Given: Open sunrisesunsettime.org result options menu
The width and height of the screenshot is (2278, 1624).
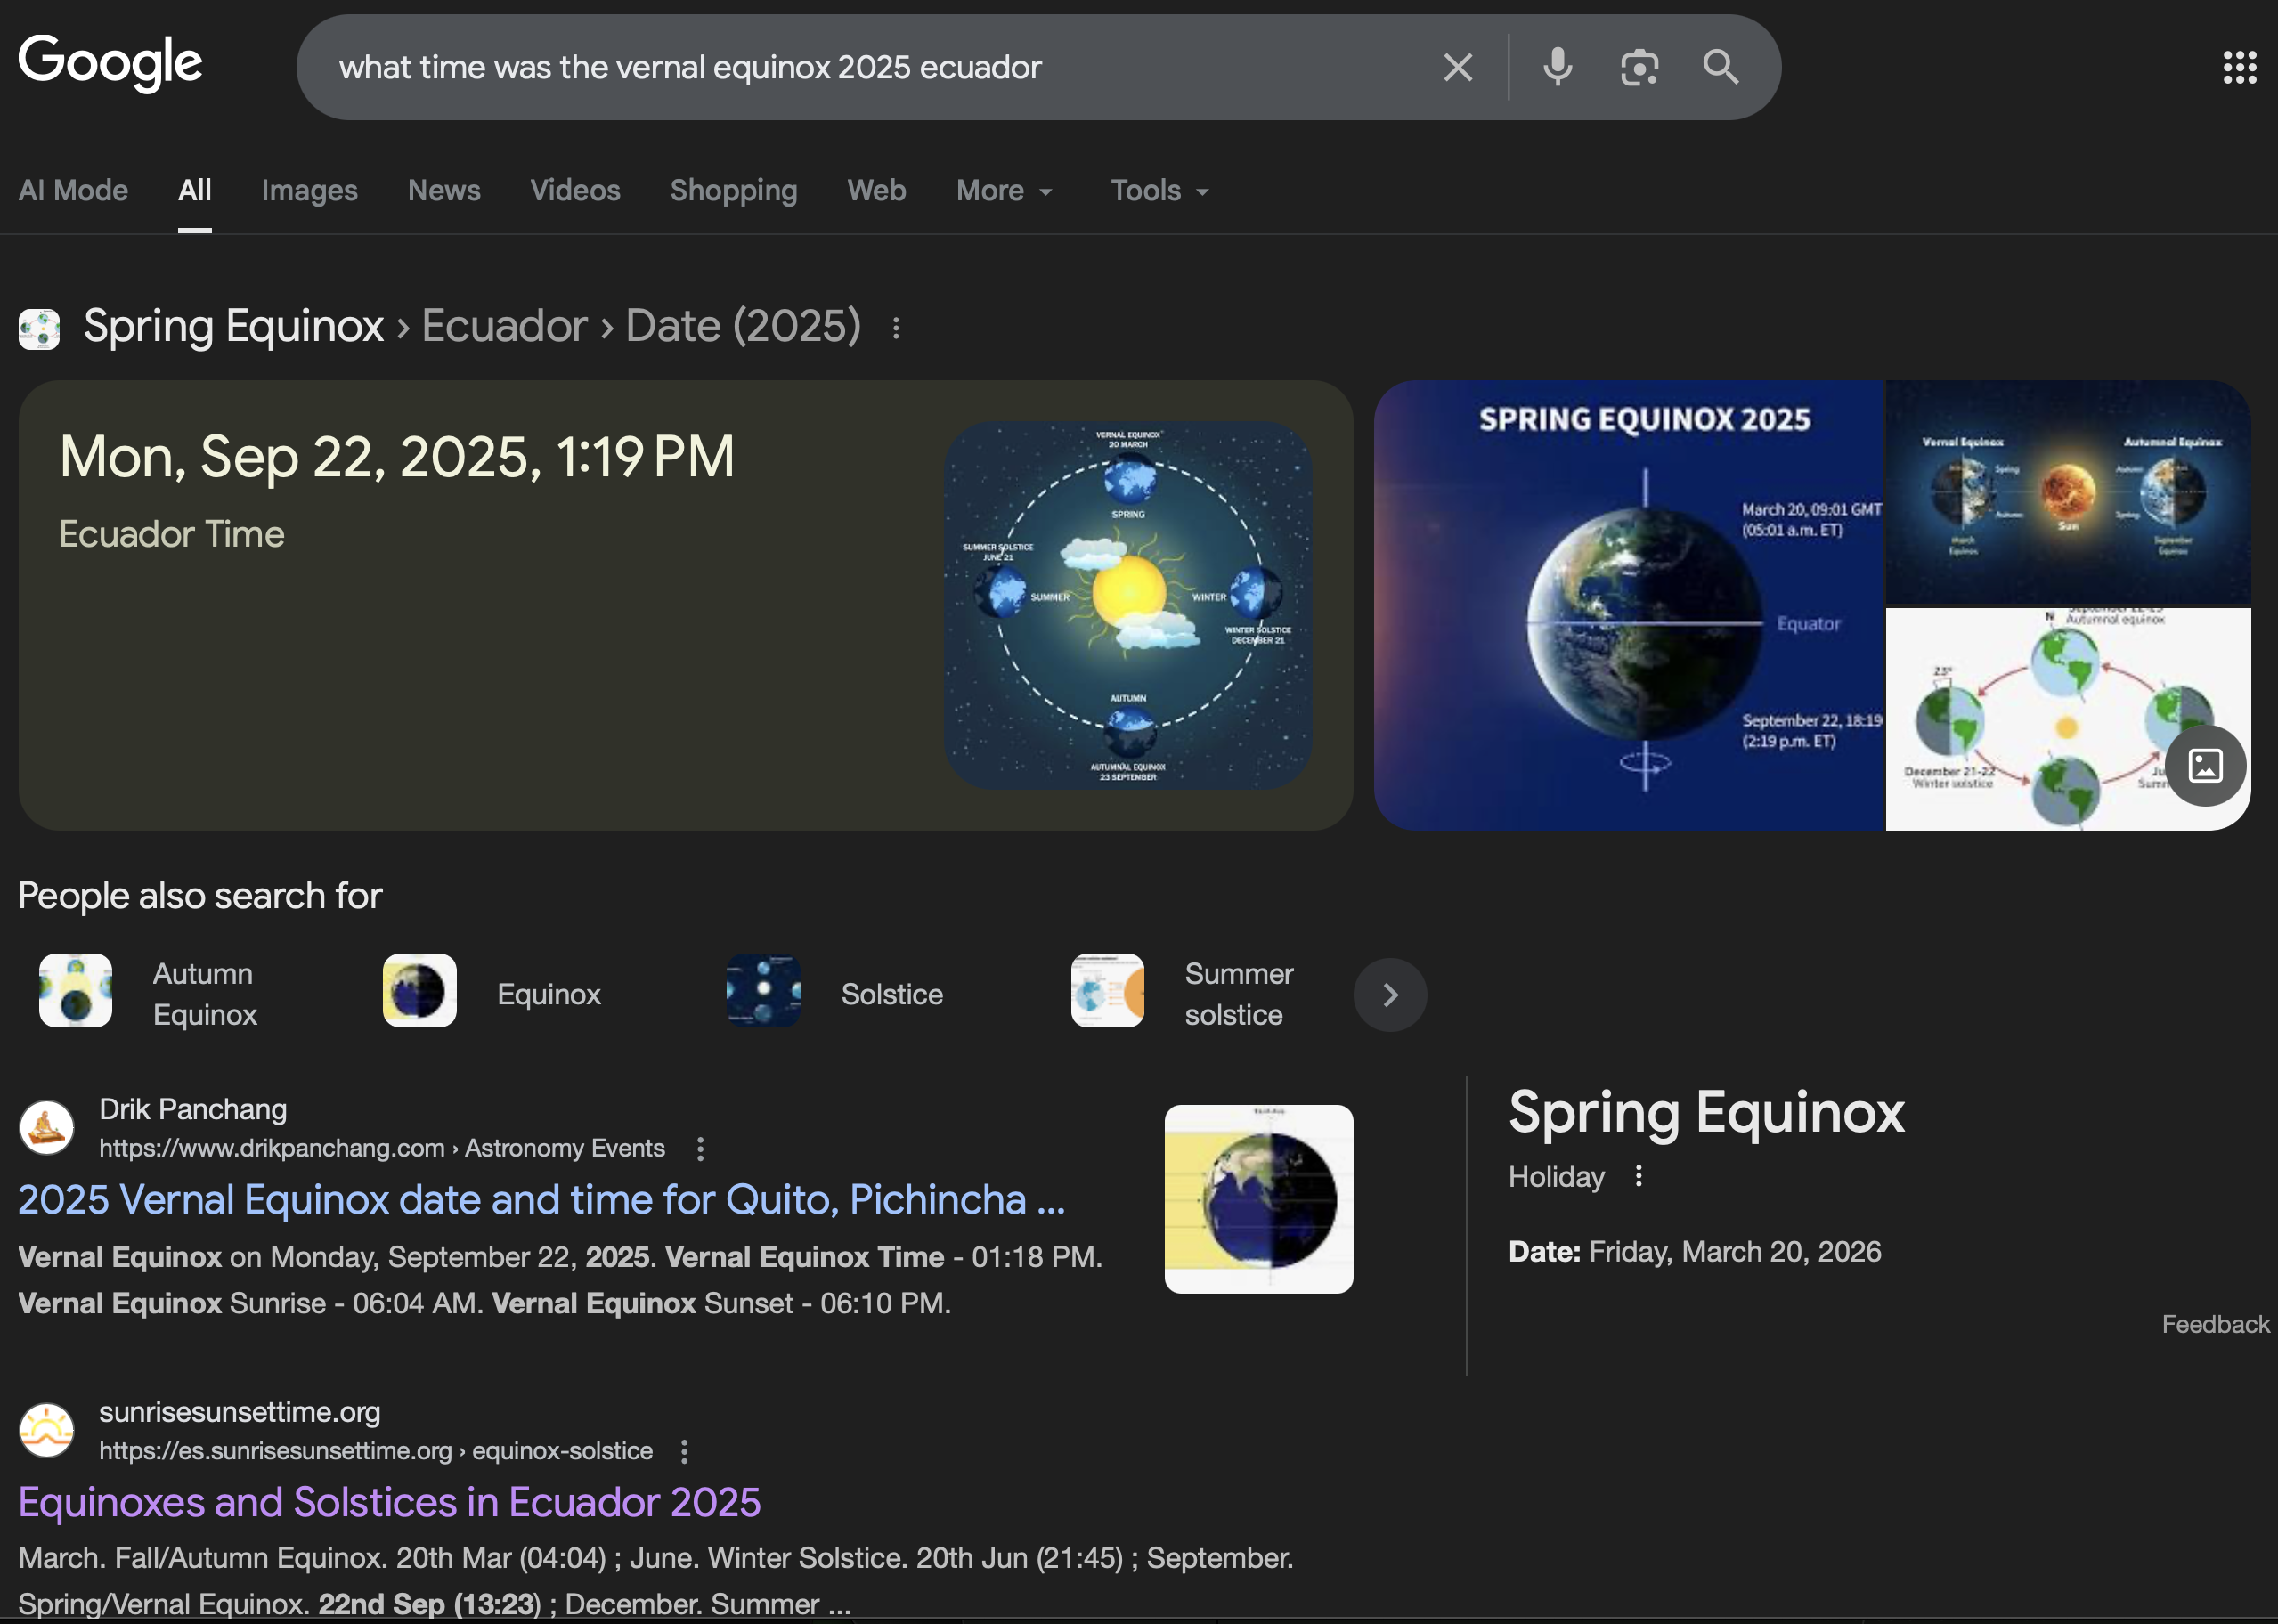Looking at the screenshot, I should pos(684,1451).
